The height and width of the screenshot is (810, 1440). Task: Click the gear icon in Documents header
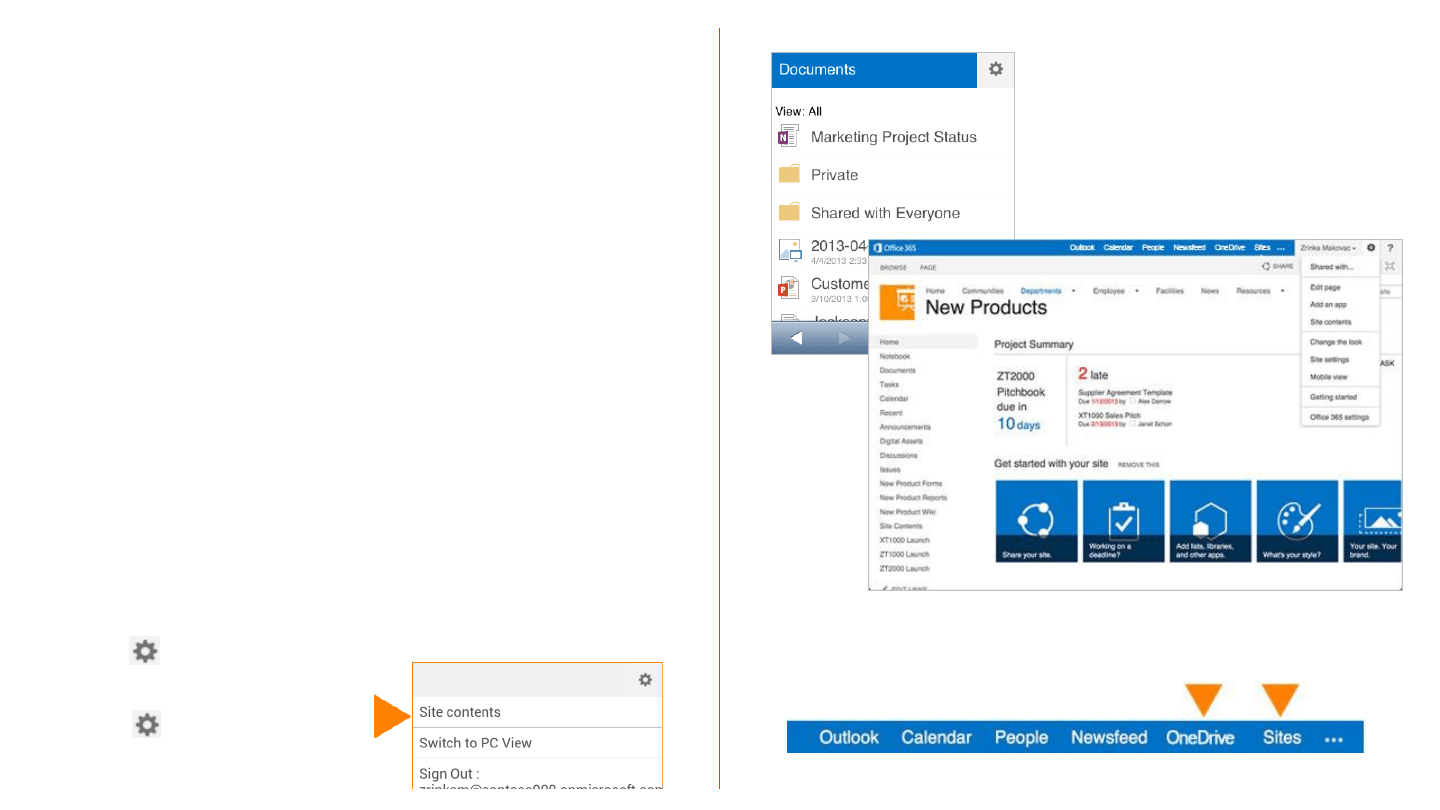click(995, 70)
